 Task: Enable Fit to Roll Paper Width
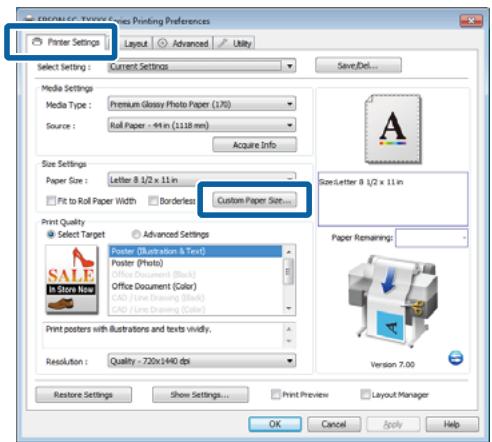51,201
